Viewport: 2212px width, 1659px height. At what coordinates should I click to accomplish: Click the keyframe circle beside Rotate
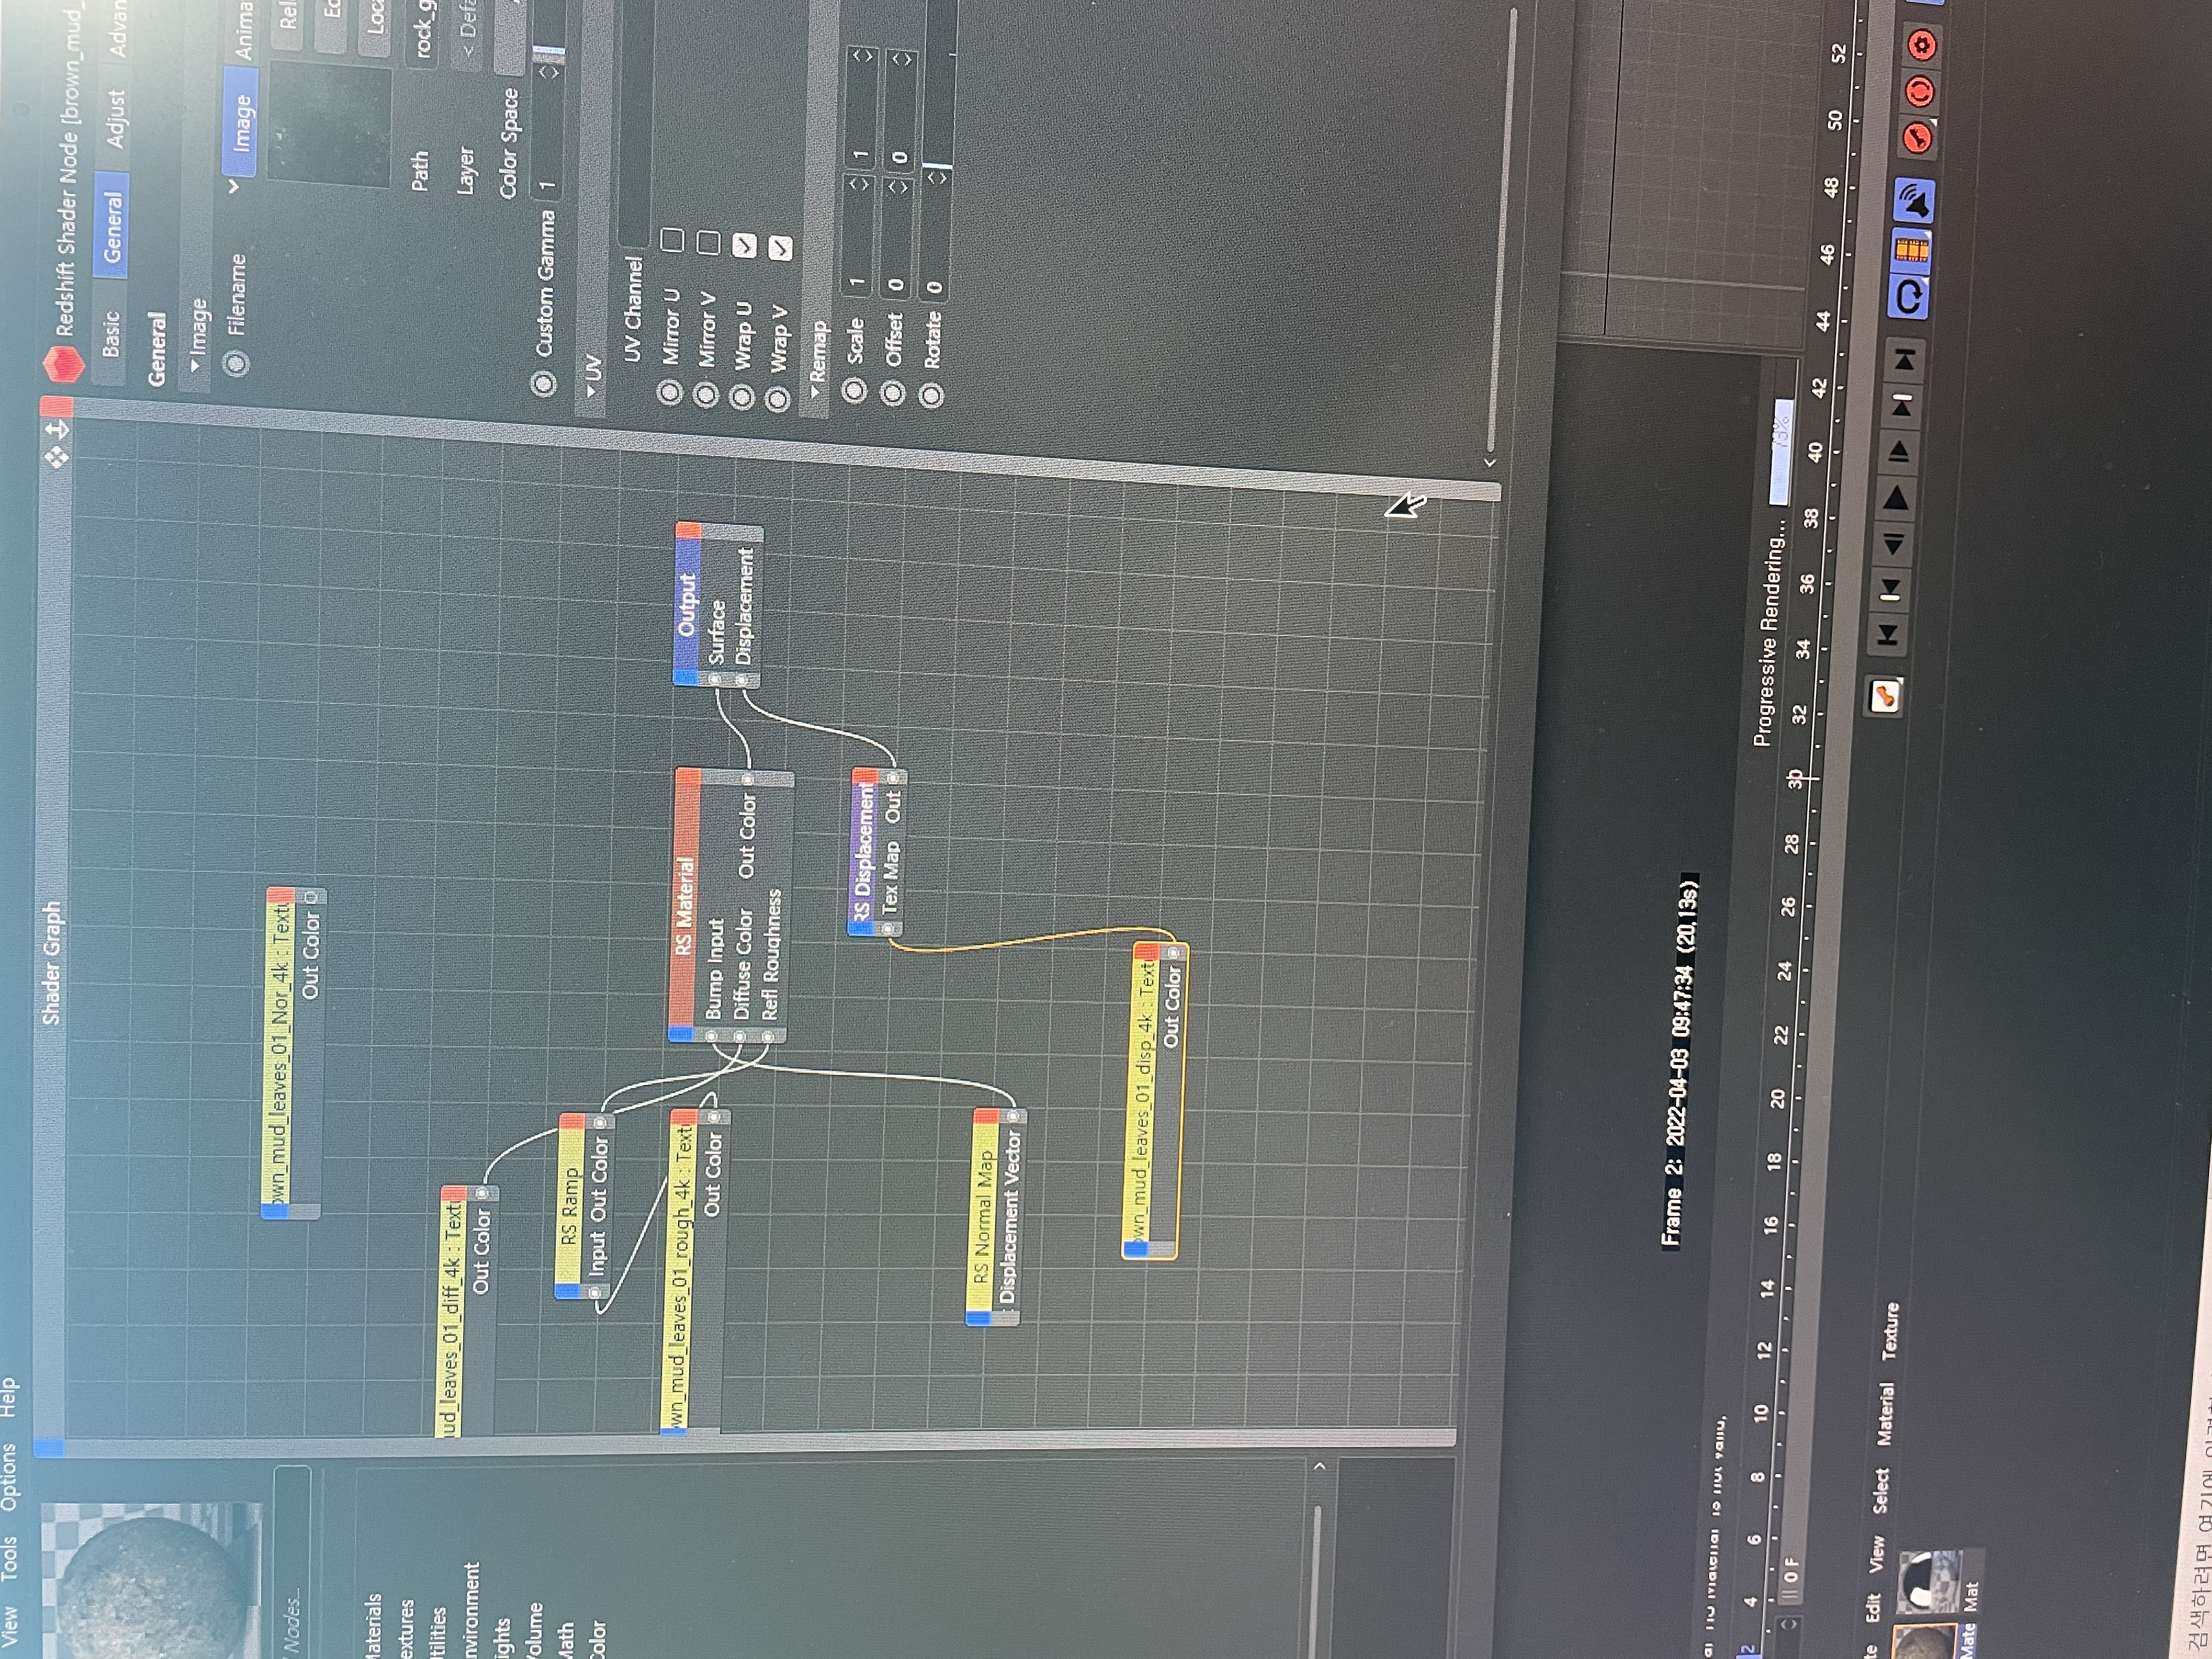931,396
